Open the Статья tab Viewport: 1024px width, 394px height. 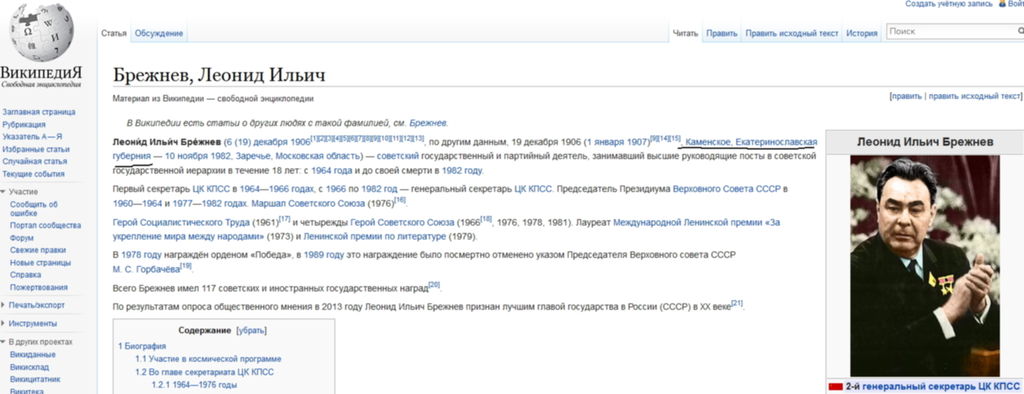[114, 33]
